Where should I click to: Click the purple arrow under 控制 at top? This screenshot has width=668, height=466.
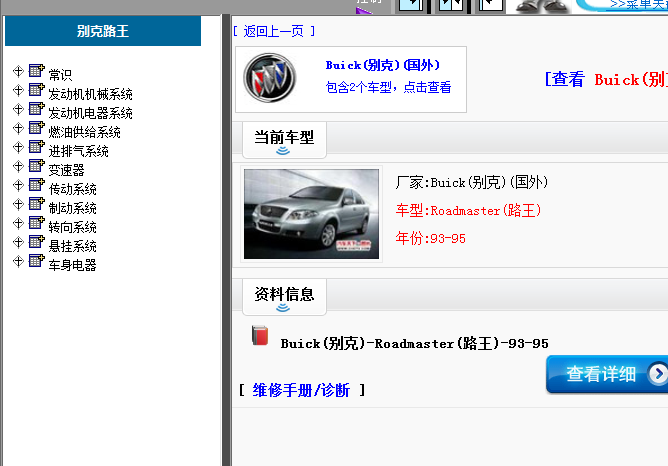point(363,10)
